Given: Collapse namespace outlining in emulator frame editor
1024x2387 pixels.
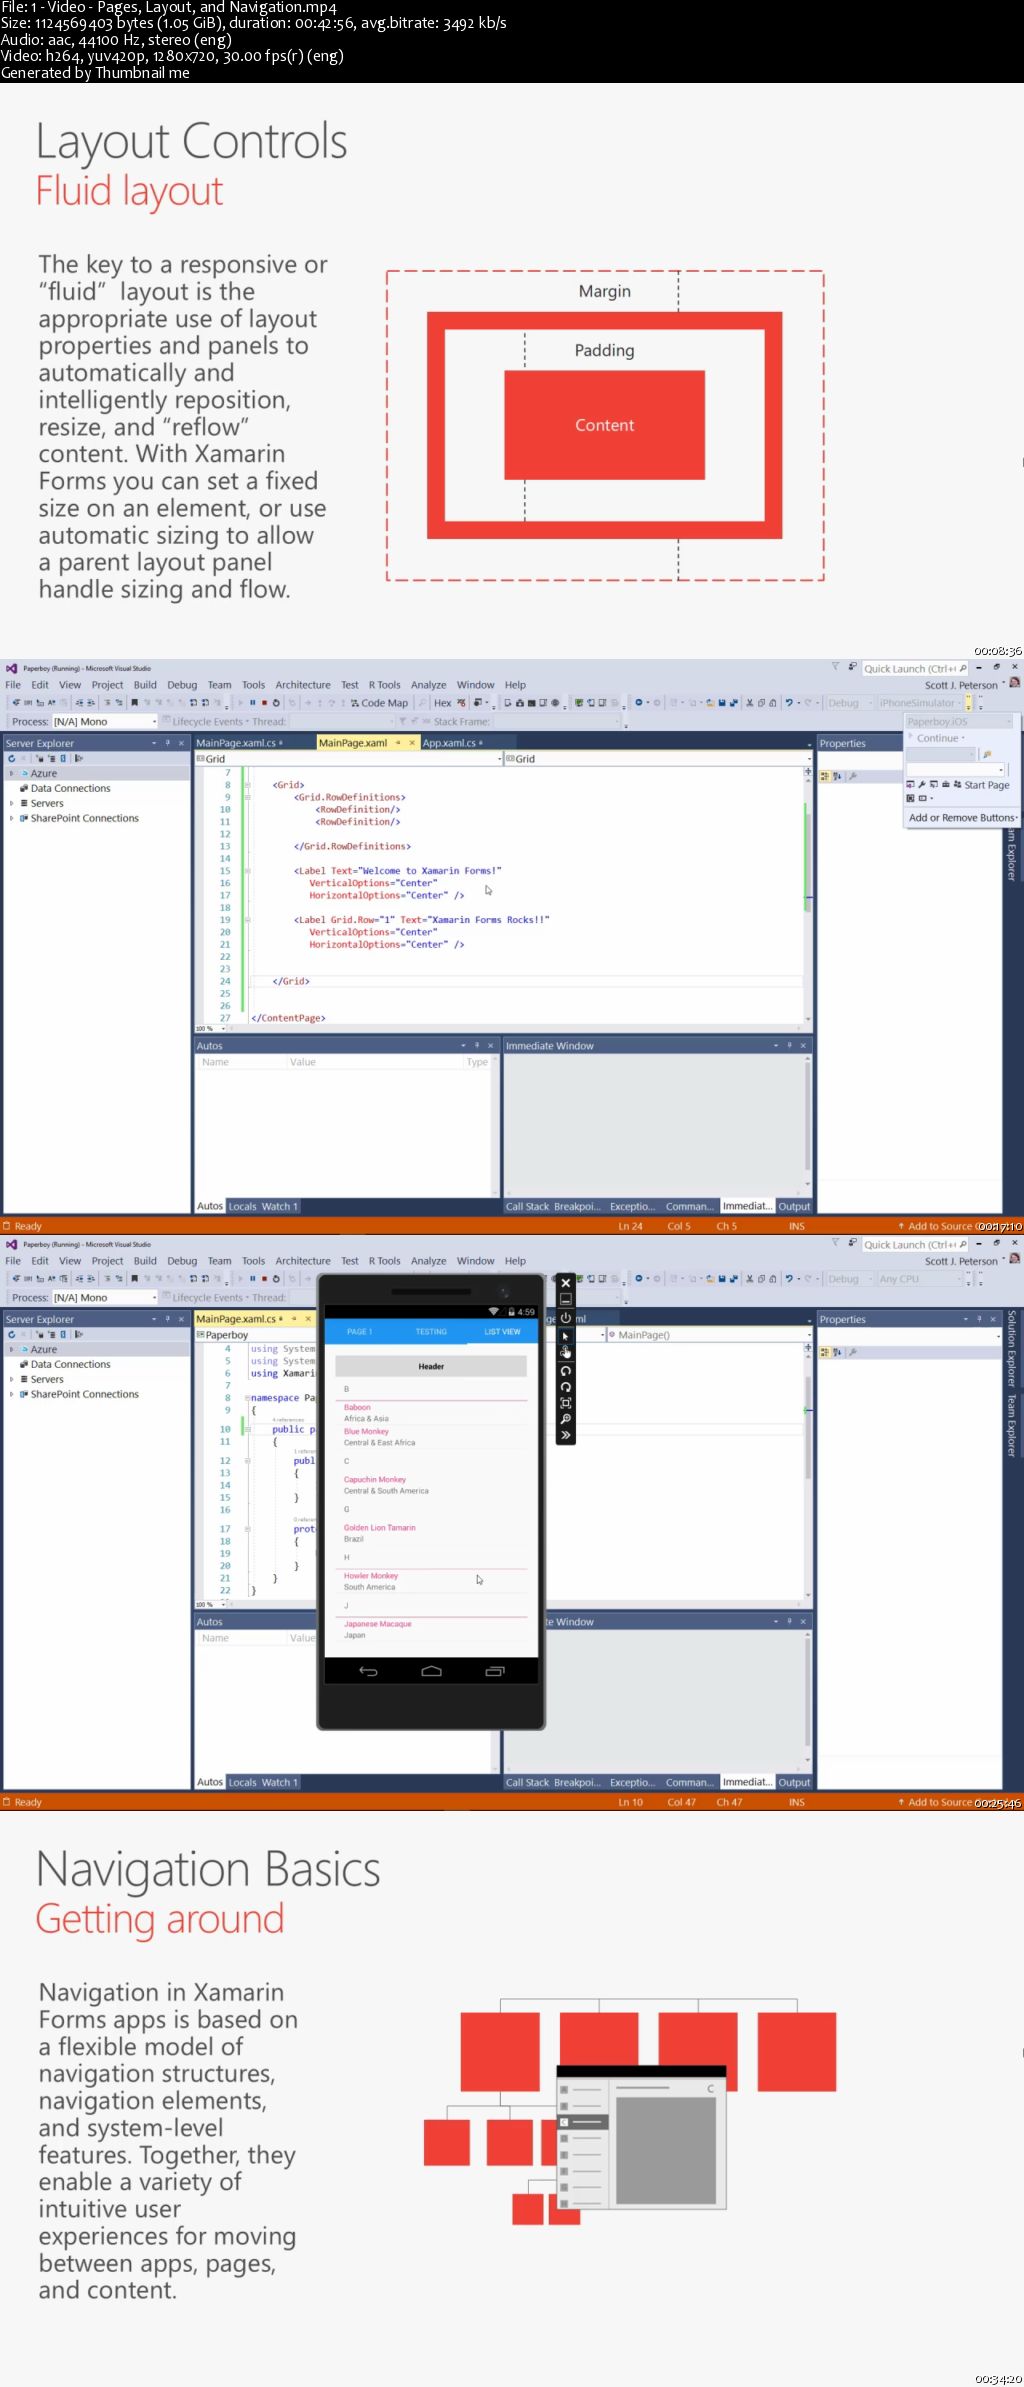Looking at the screenshot, I should [x=247, y=1398].
